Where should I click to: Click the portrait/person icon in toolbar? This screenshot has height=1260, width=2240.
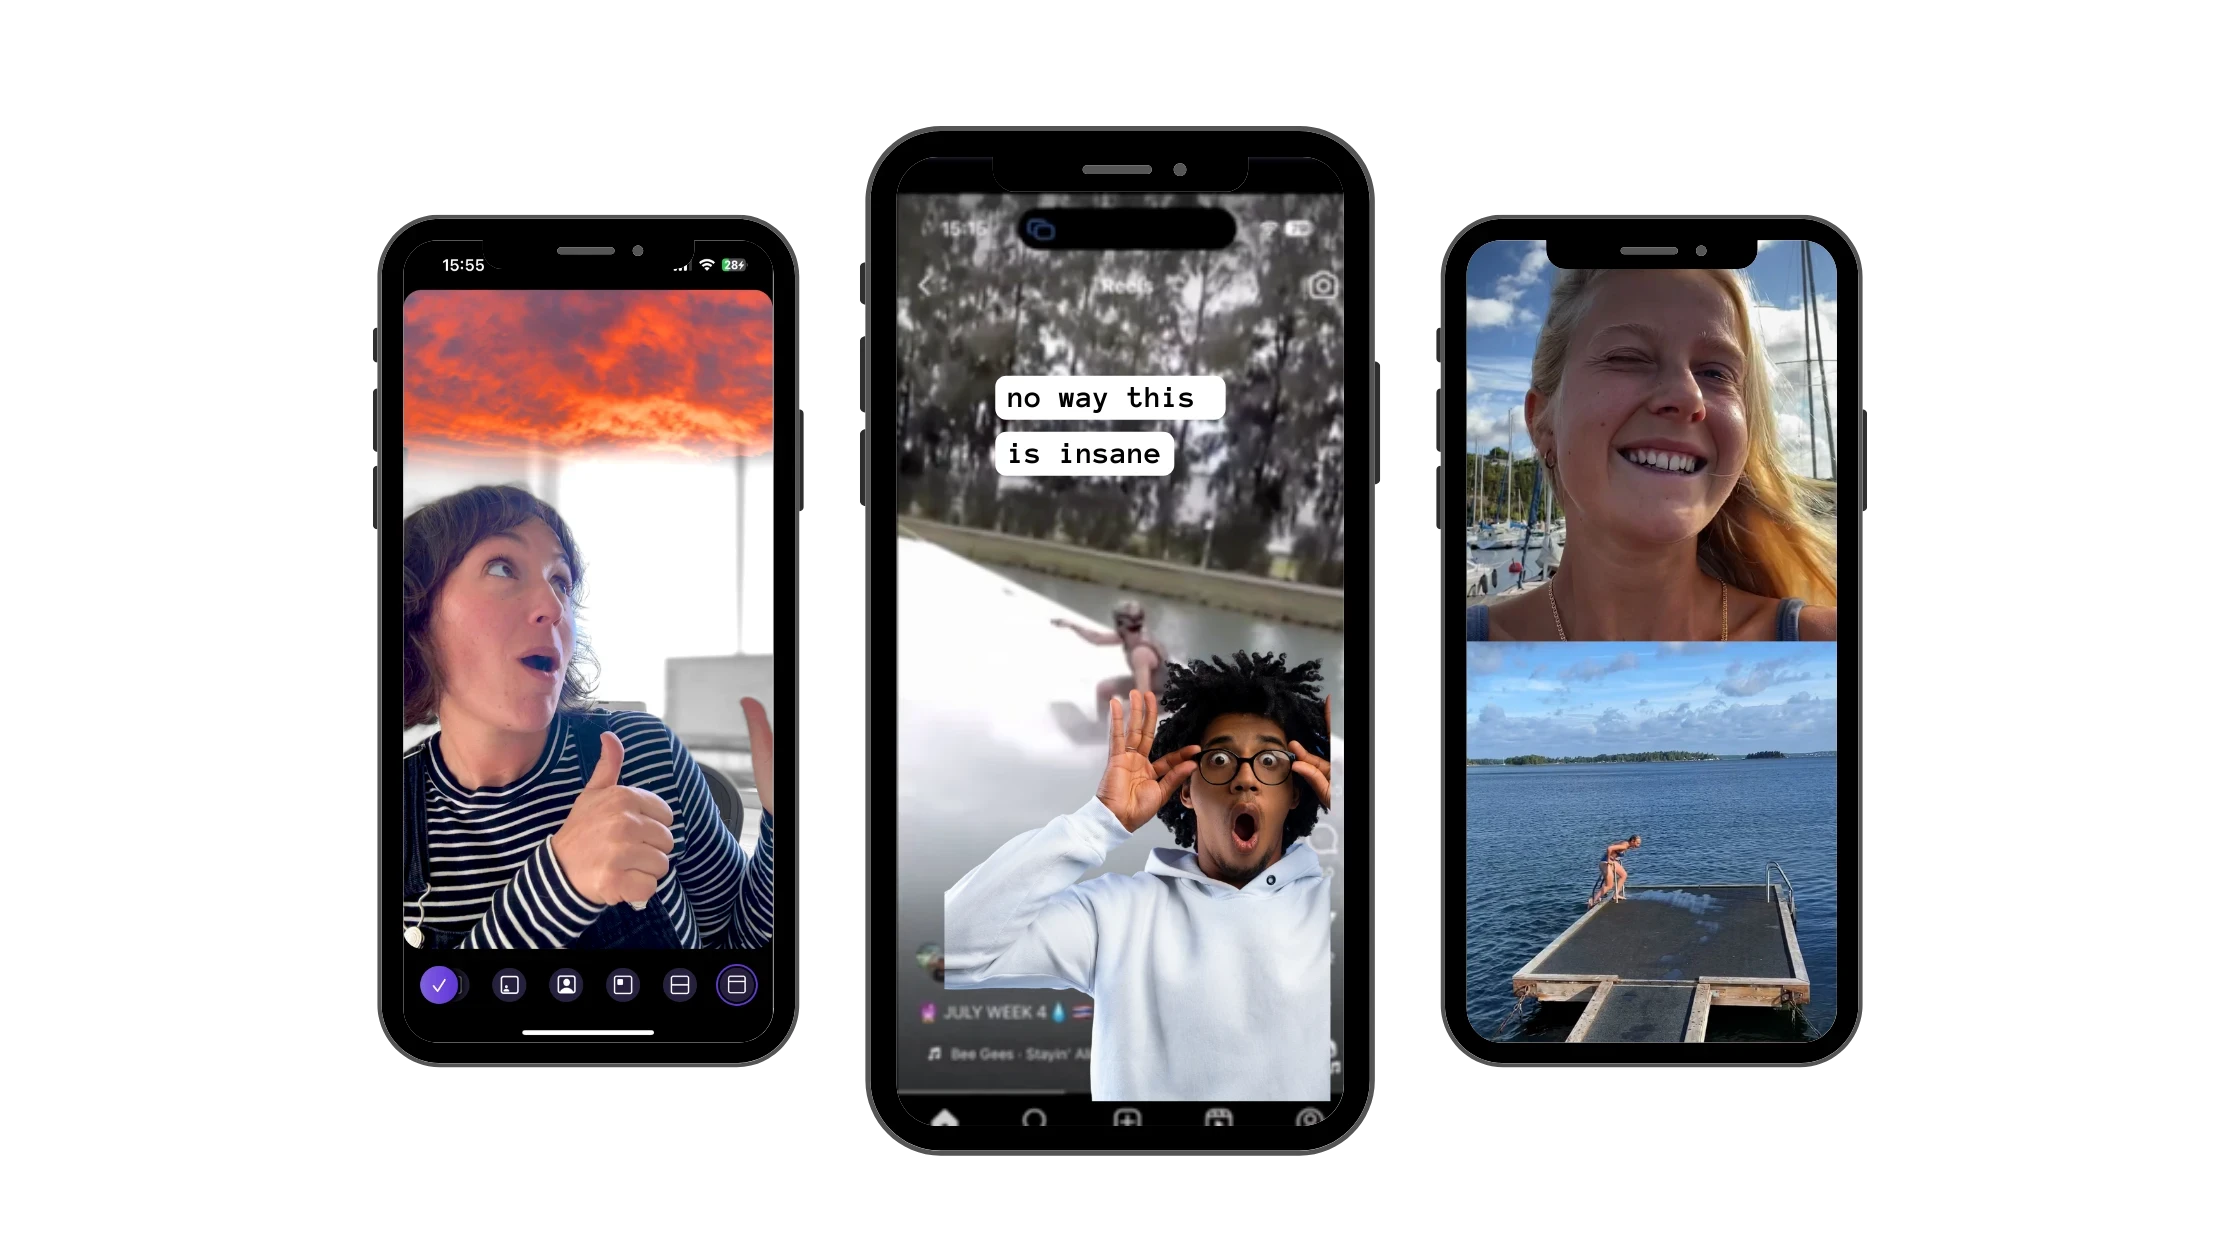pyautogui.click(x=565, y=985)
